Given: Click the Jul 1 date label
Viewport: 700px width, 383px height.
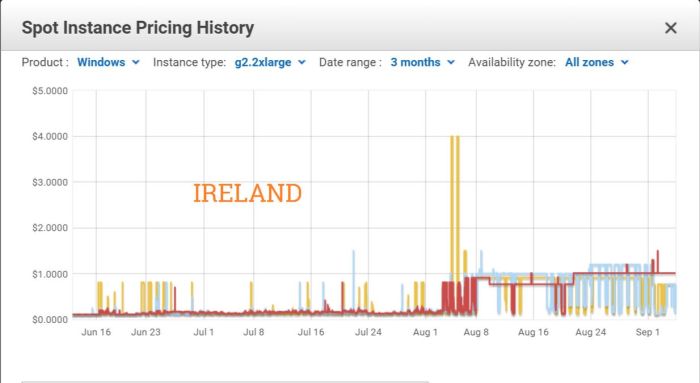Looking at the screenshot, I should 204,332.
